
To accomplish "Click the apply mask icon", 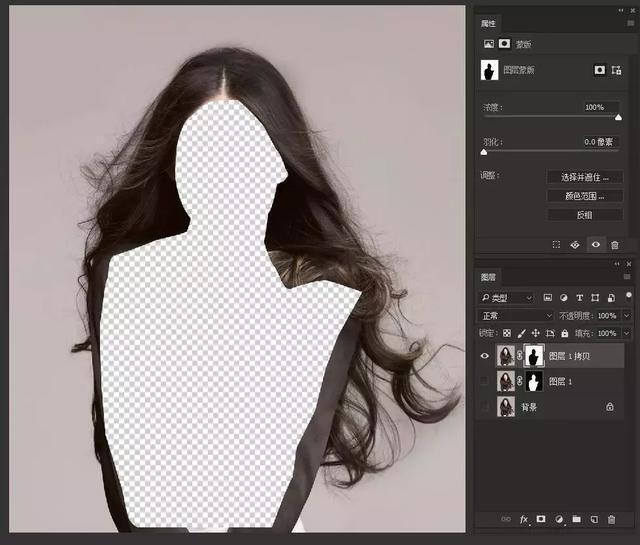I will [576, 244].
